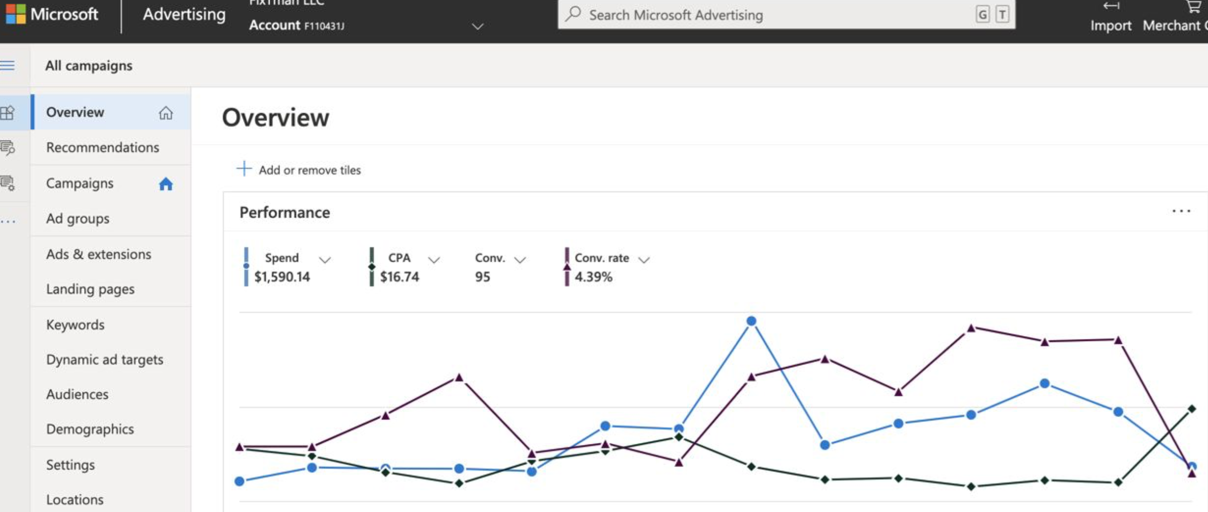Click the $1,590.14 spend value
The height and width of the screenshot is (512, 1208).
(x=282, y=277)
